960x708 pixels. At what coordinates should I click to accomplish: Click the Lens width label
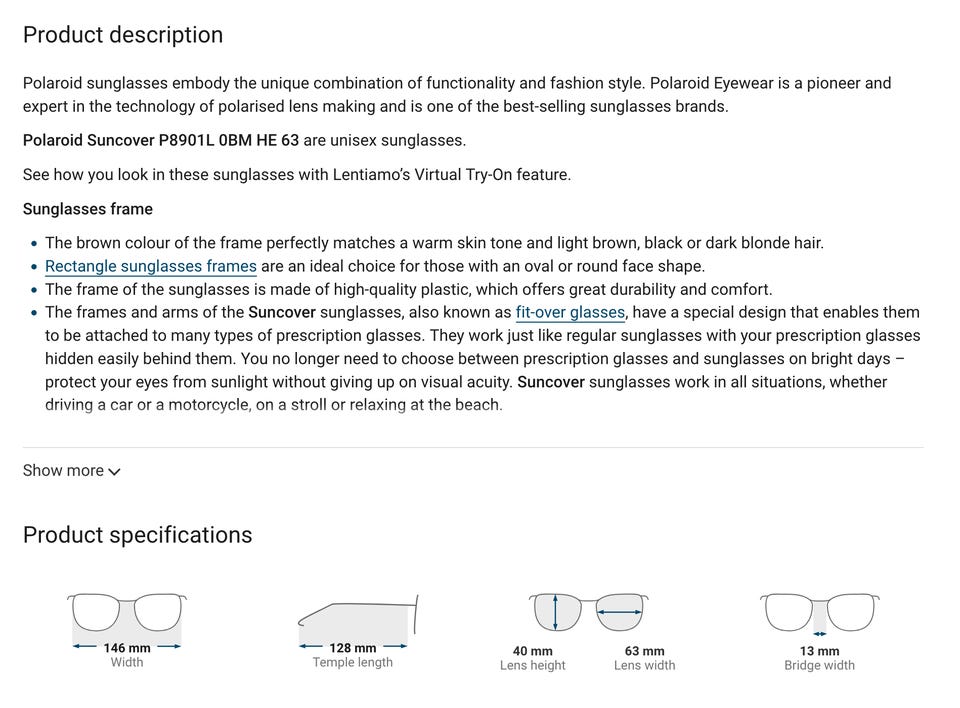(644, 665)
